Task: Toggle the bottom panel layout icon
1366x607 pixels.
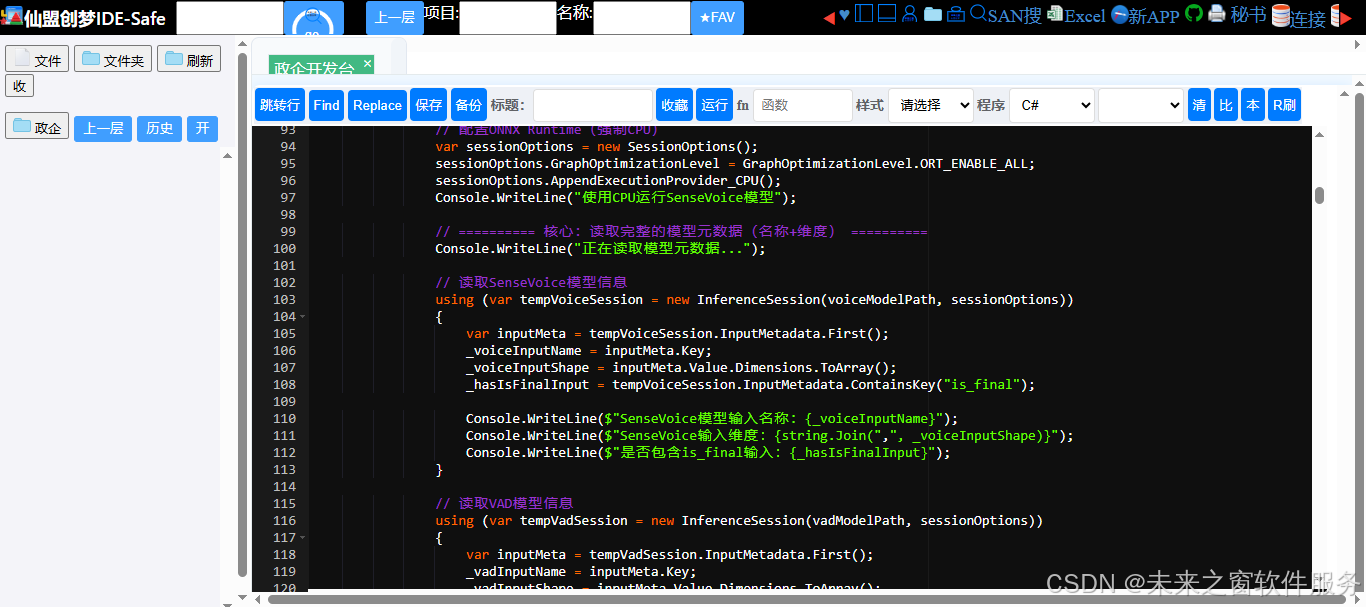Action: (x=887, y=13)
